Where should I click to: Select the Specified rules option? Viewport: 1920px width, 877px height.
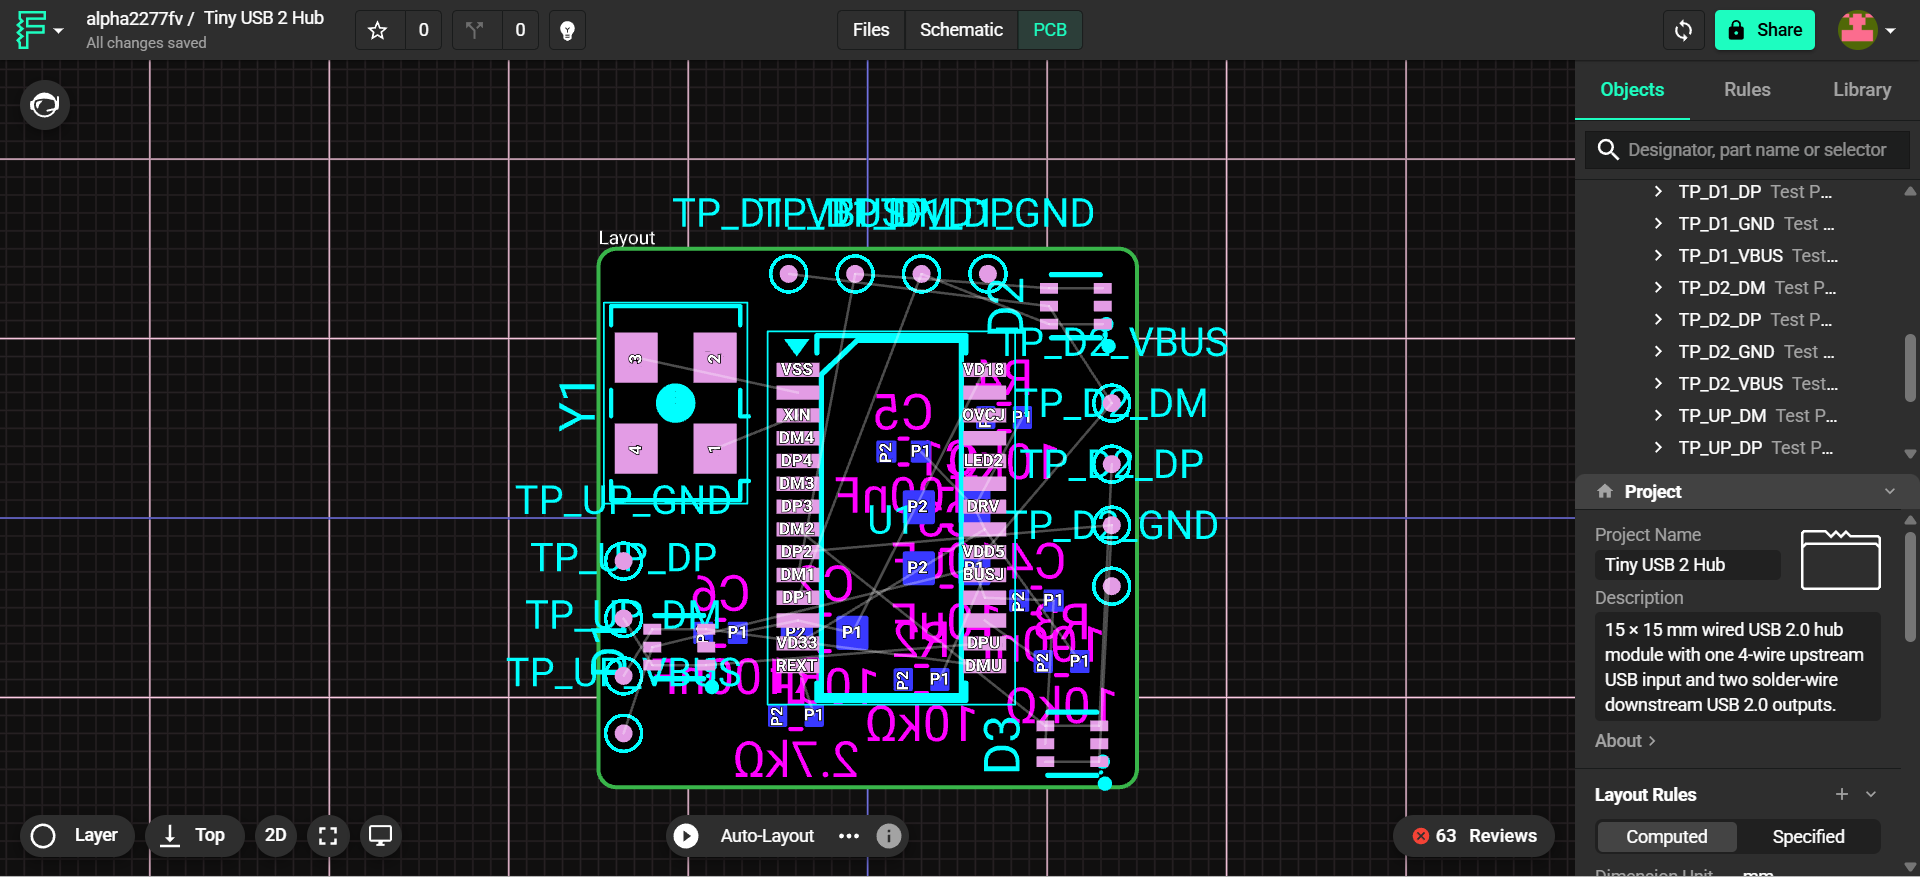(1808, 836)
